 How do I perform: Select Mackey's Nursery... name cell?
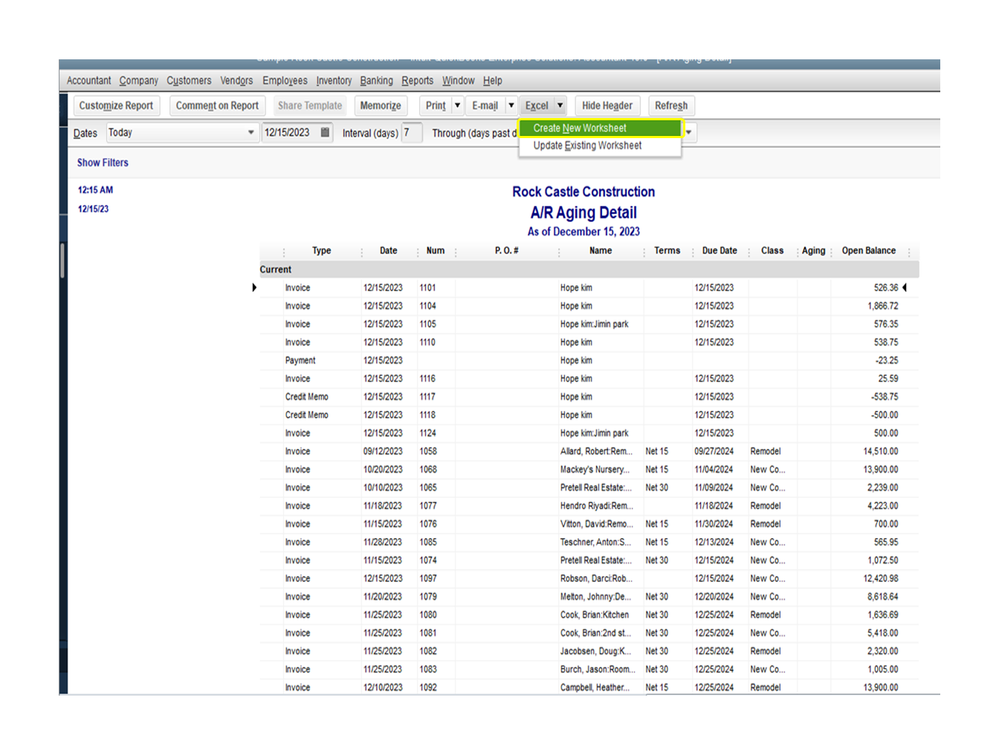pyautogui.click(x=595, y=469)
